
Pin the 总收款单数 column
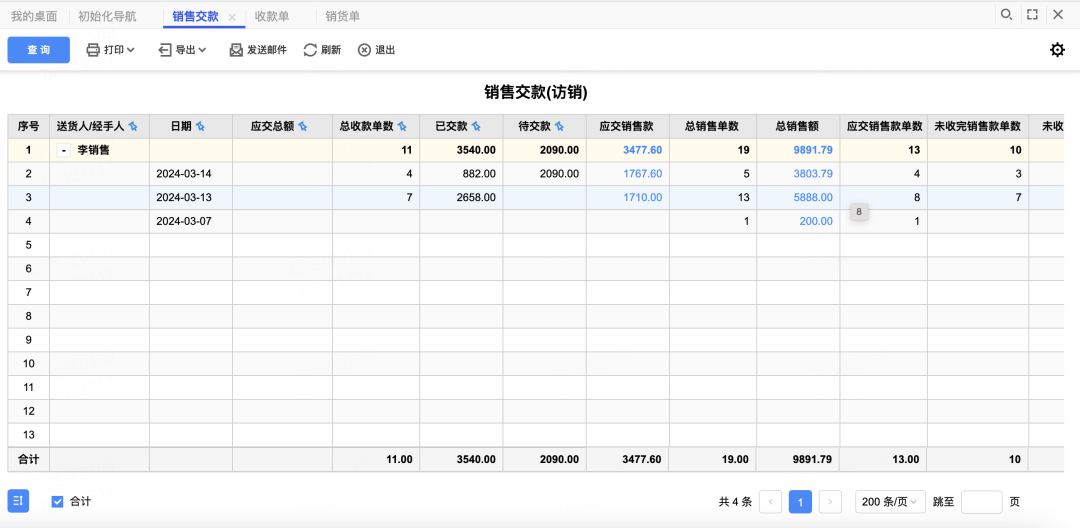click(402, 127)
